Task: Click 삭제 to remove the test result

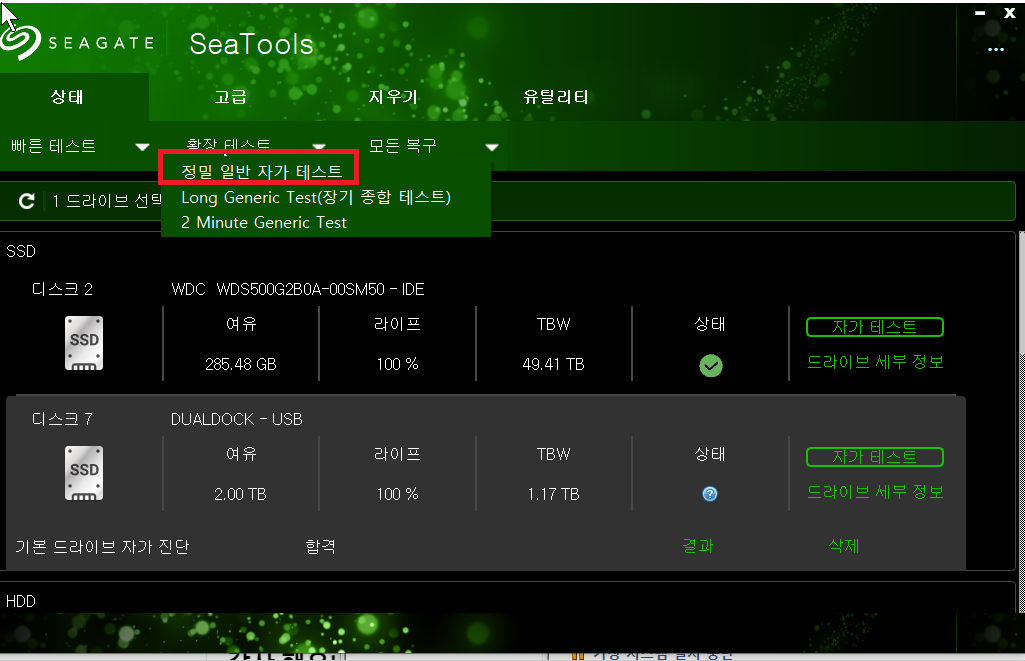Action: pyautogui.click(x=843, y=545)
